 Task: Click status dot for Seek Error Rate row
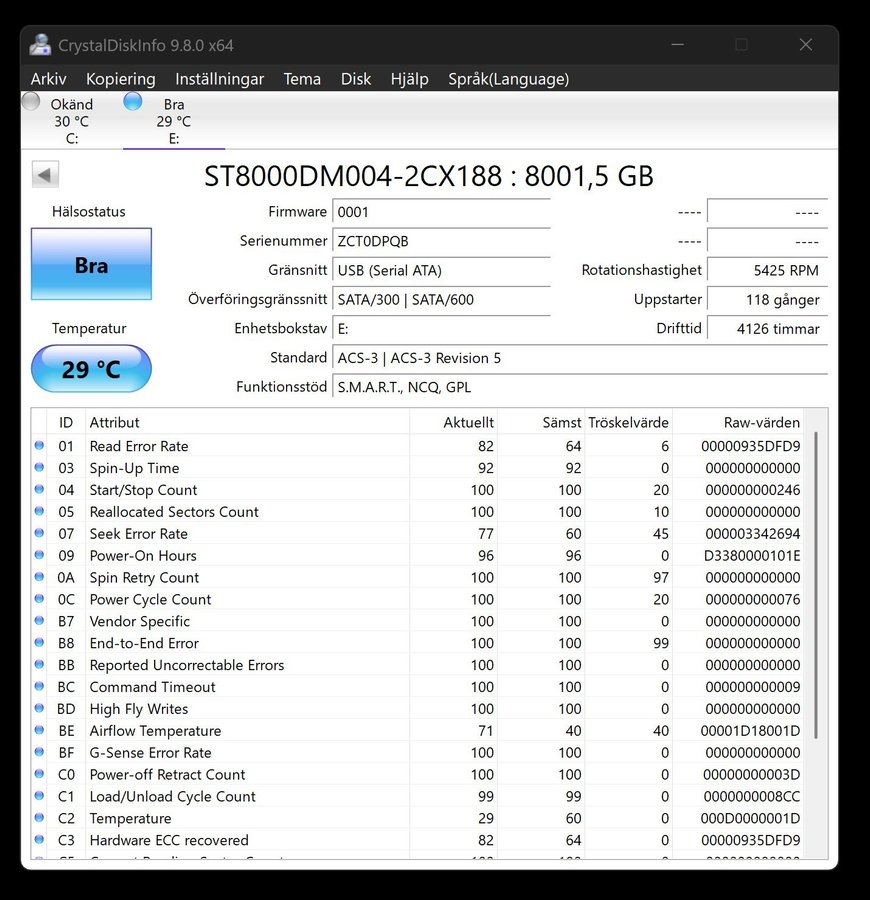(x=39, y=533)
